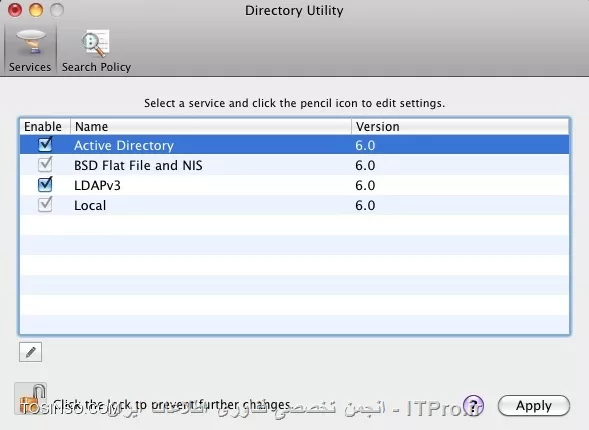The width and height of the screenshot is (589, 430).
Task: Click the padlock to prevent changes
Action: pyautogui.click(x=30, y=398)
